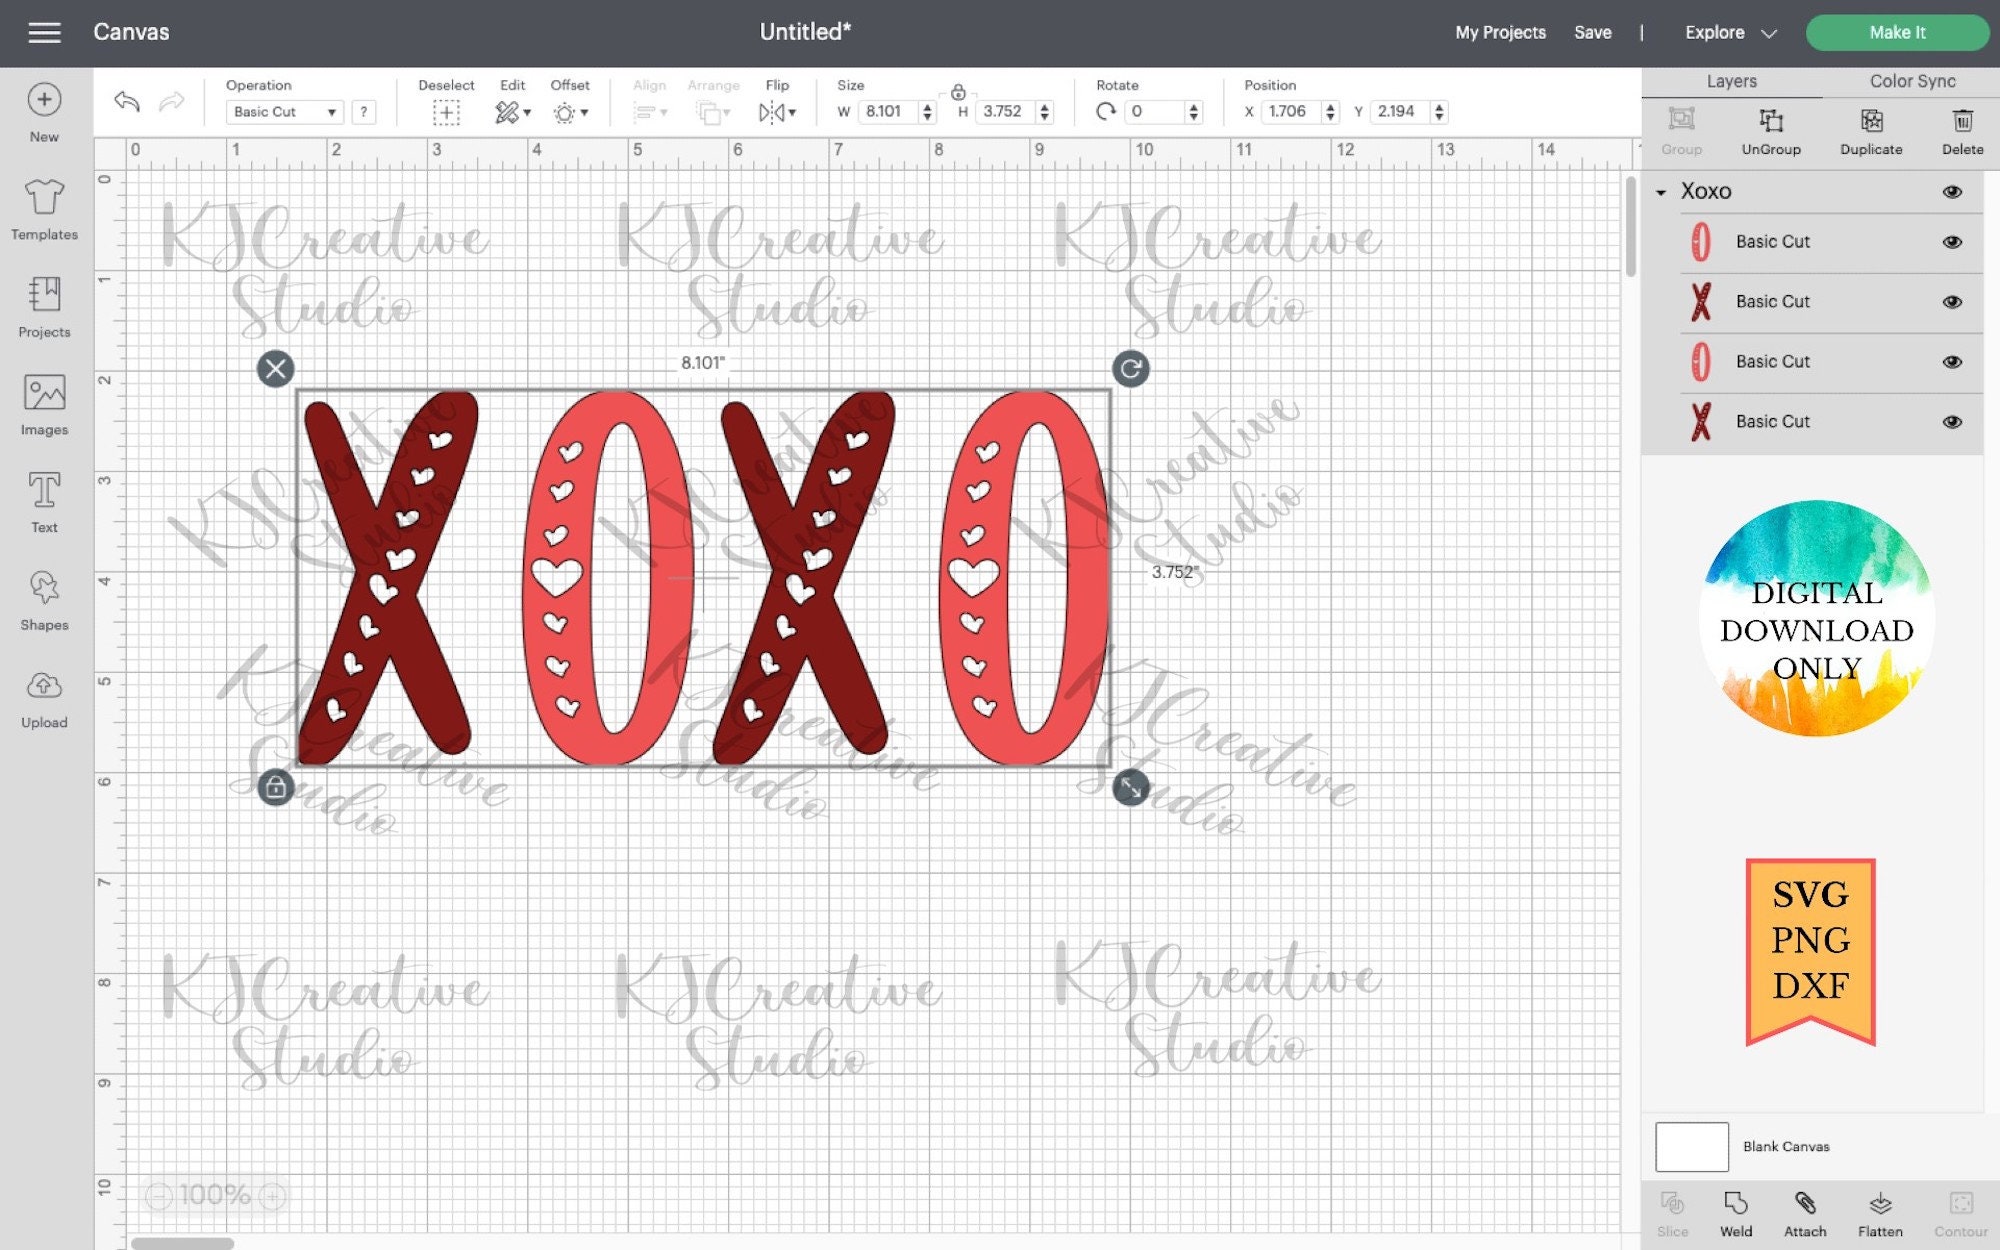Open the Templates panel
This screenshot has height=1250, width=2000.
(44, 210)
